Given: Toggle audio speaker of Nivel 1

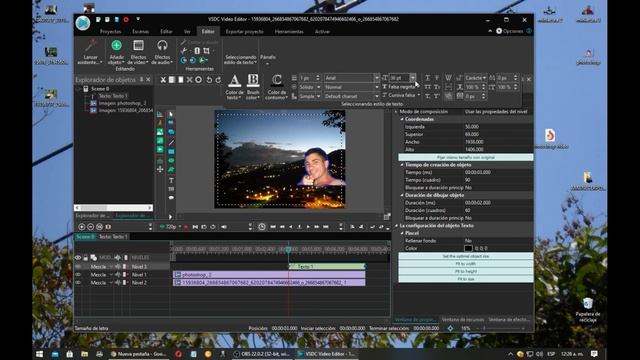Looking at the screenshot, I should pyautogui.click(x=118, y=275).
